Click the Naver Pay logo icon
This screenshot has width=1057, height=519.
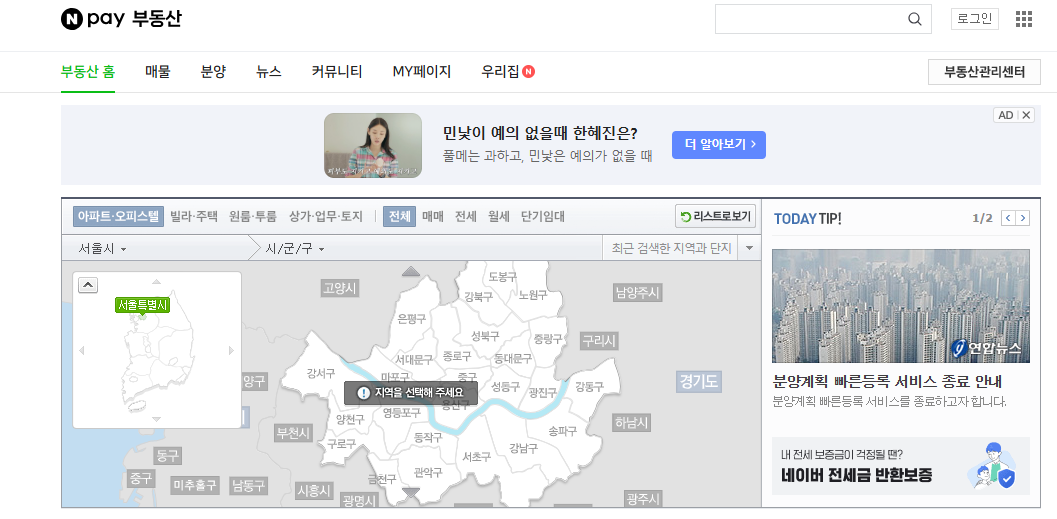click(x=71, y=19)
